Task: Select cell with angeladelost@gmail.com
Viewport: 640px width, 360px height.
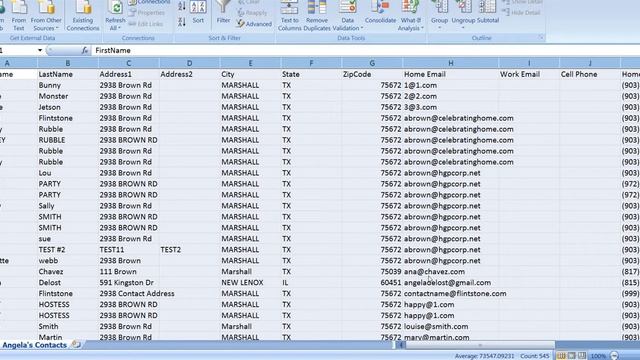Action: [x=451, y=283]
